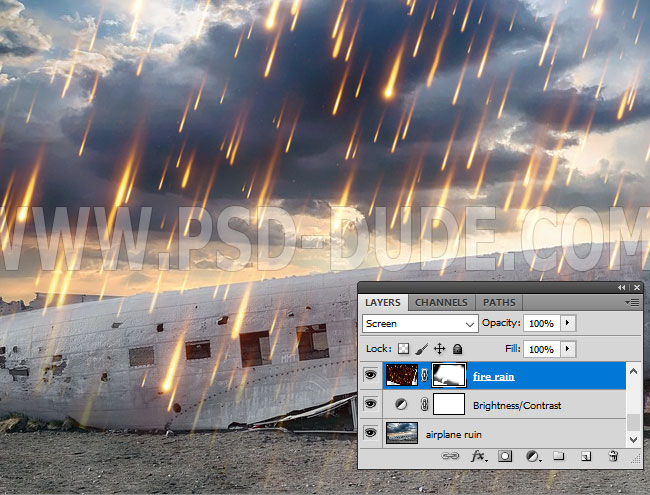Open the Screen blend mode dropdown
Image resolution: width=650 pixels, height=495 pixels.
pos(419,324)
